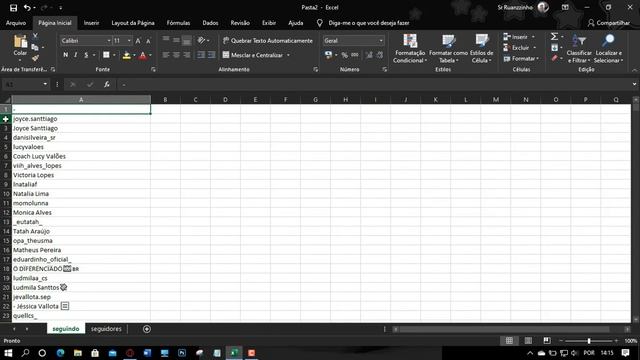640x360 pixels.
Task: Click the text orientation icon
Action: point(201,40)
